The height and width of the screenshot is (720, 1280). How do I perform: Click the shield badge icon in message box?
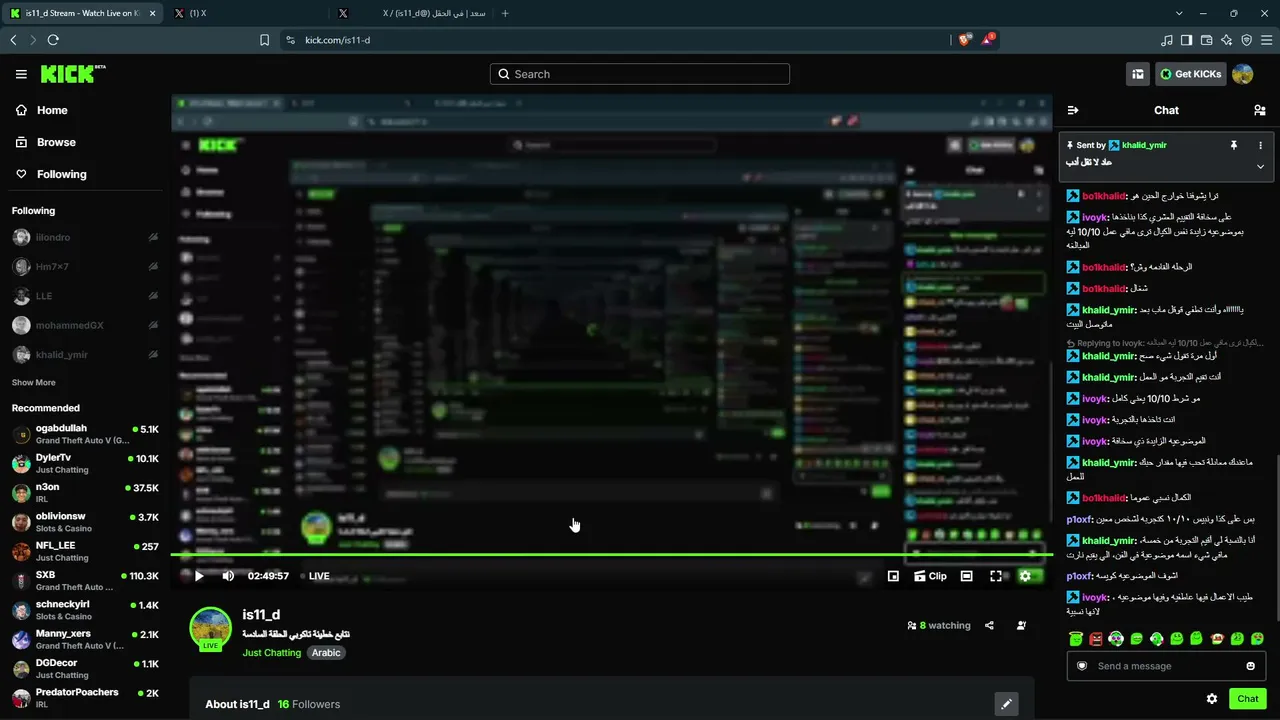coord(1082,666)
